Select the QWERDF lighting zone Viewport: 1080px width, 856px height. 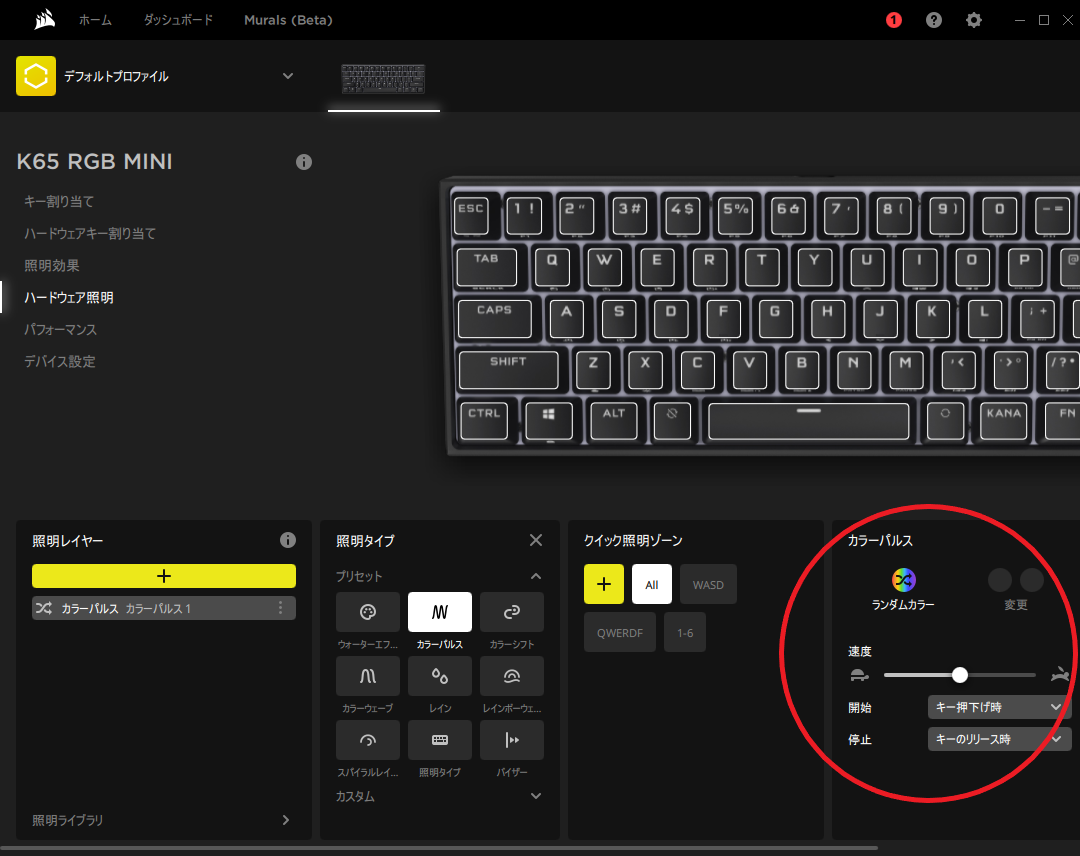[620, 632]
